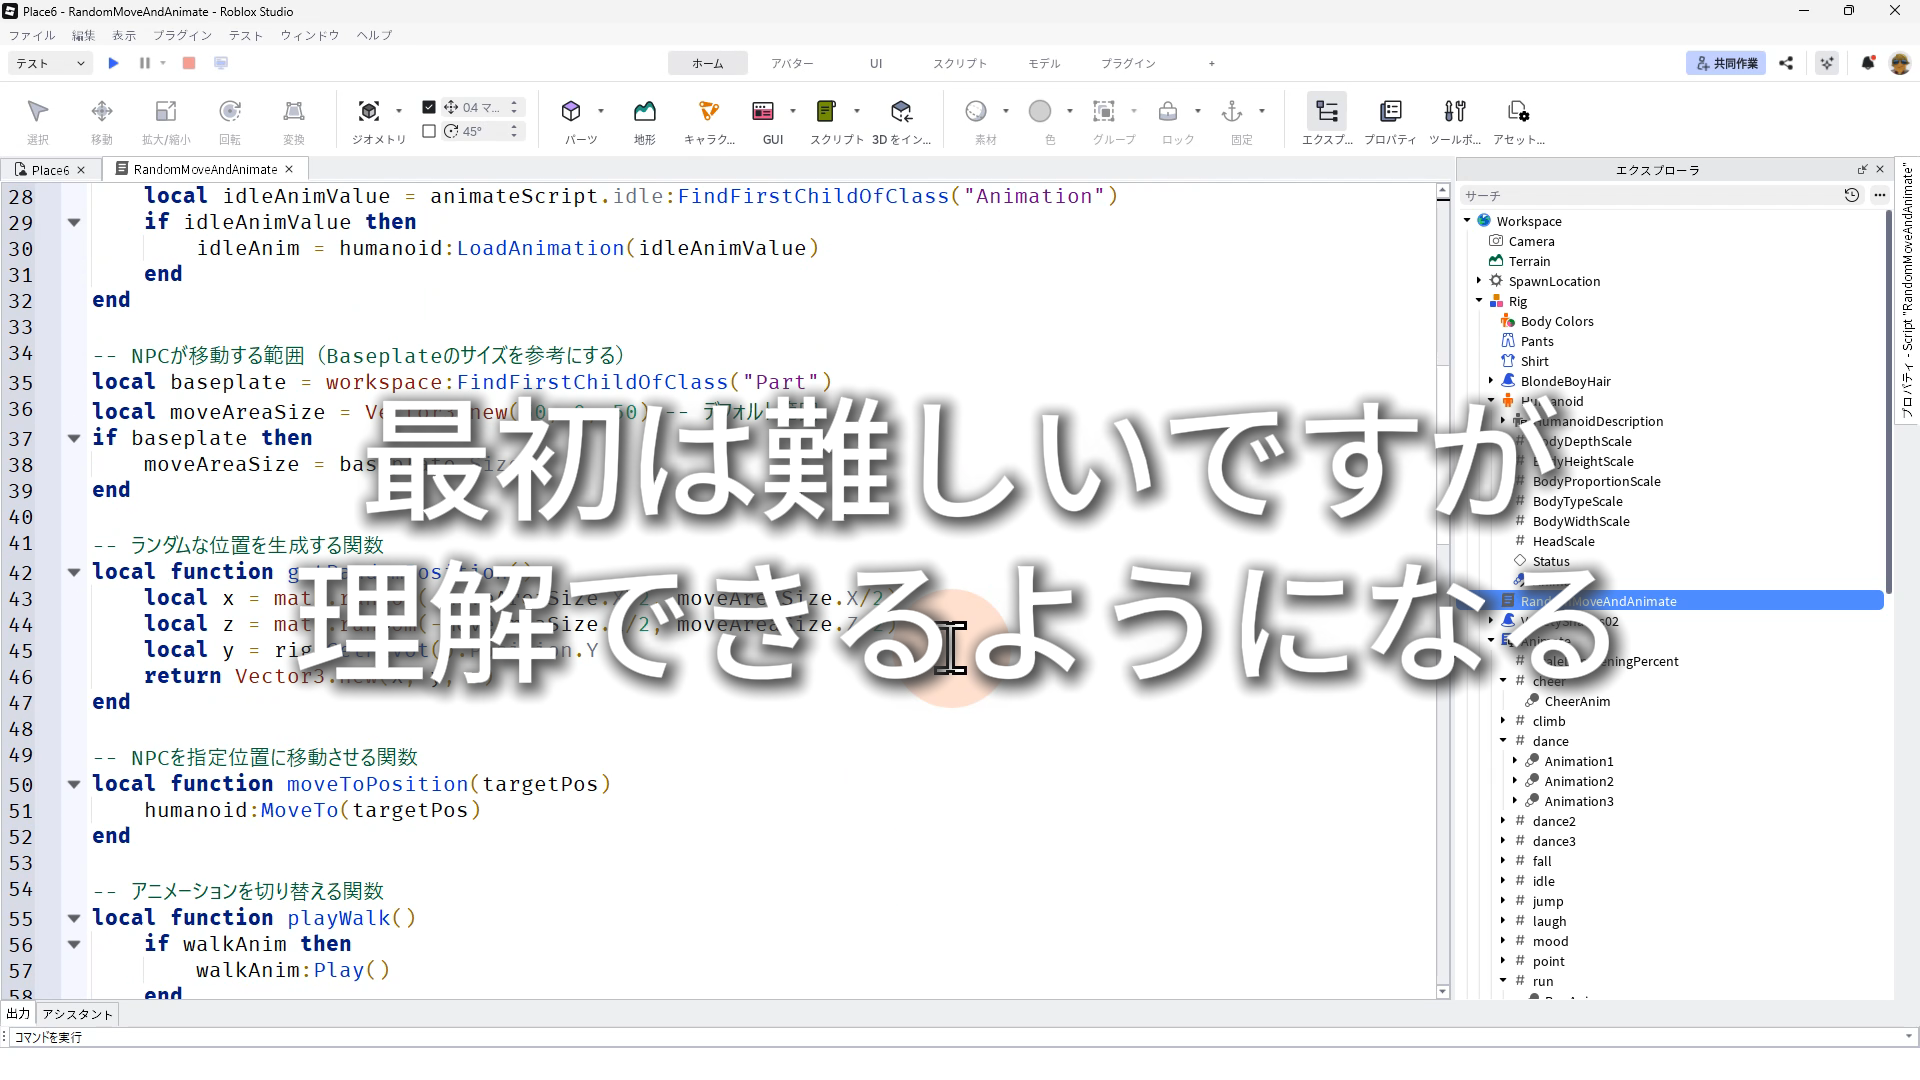The height and width of the screenshot is (1080, 1920).
Task: Switch to the アシスタント bottom tab
Action: [x=78, y=1014]
